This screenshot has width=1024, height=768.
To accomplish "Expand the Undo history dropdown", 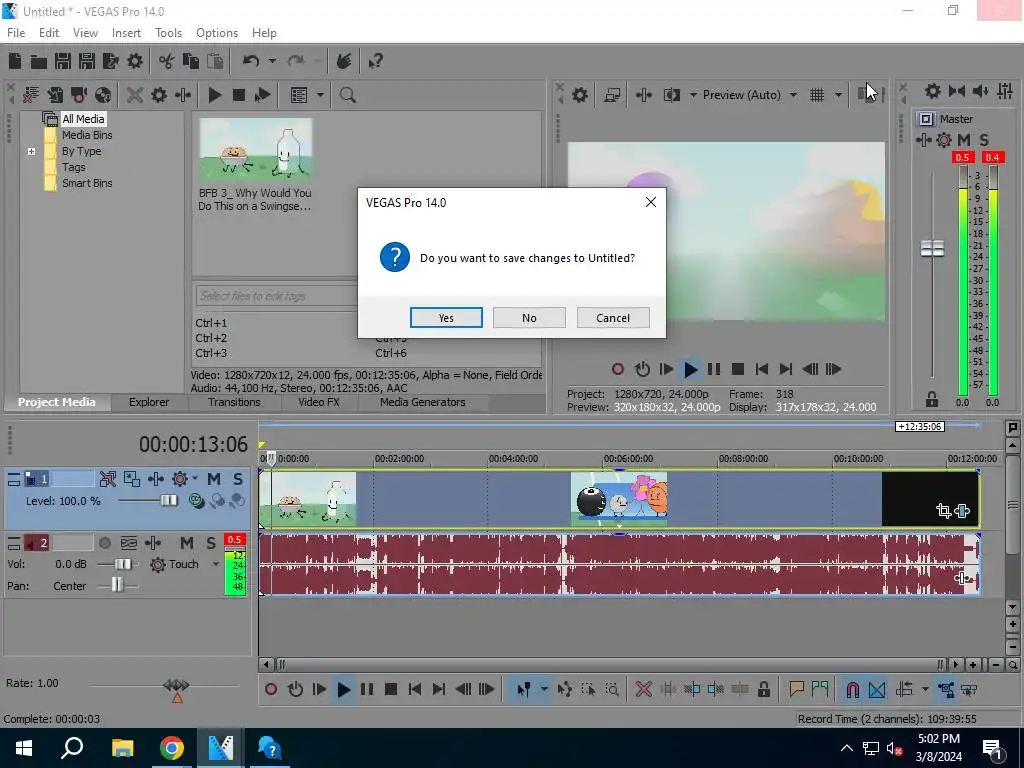I will tap(272, 61).
